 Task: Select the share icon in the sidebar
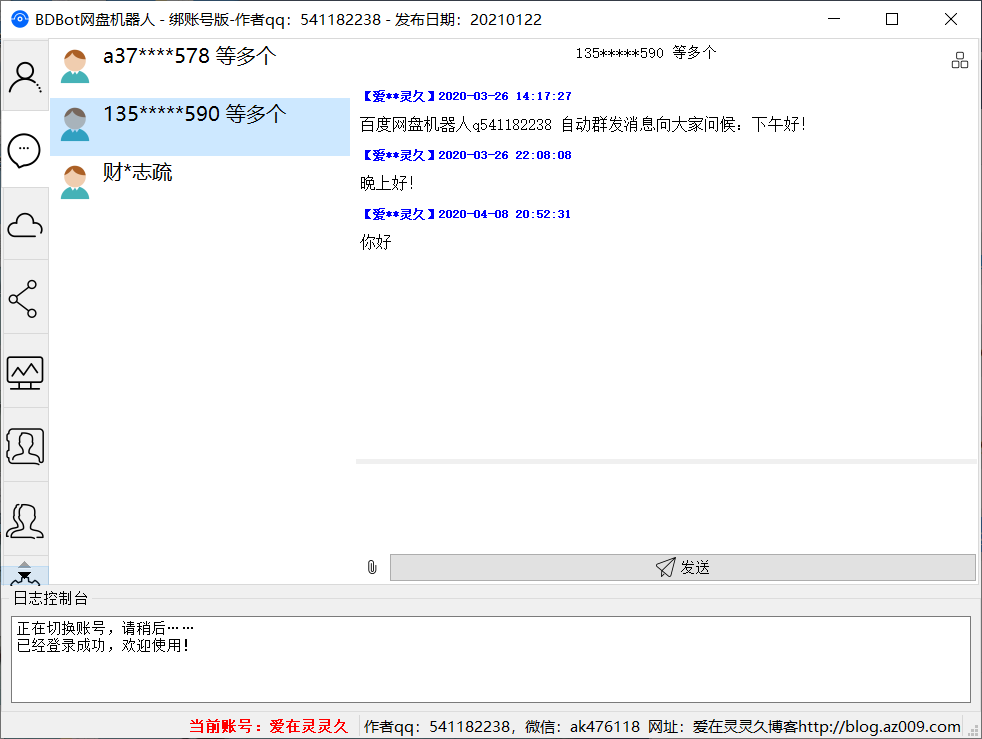25,297
